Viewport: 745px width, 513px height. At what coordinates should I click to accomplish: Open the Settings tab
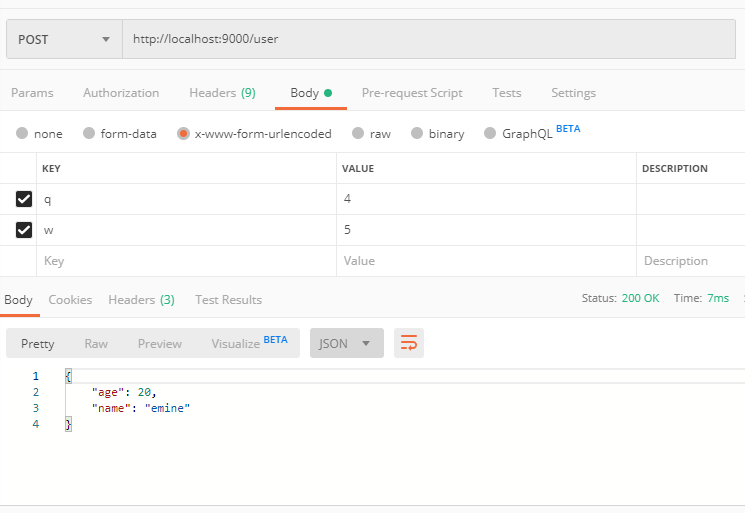573,93
